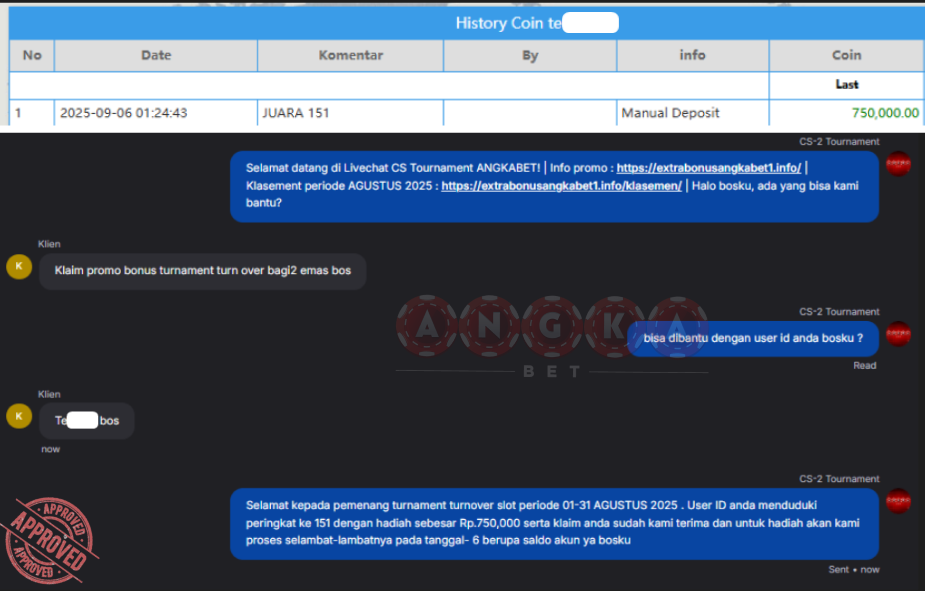Click the agent avatar beside user id question
The image size is (925, 591).
tap(898, 334)
